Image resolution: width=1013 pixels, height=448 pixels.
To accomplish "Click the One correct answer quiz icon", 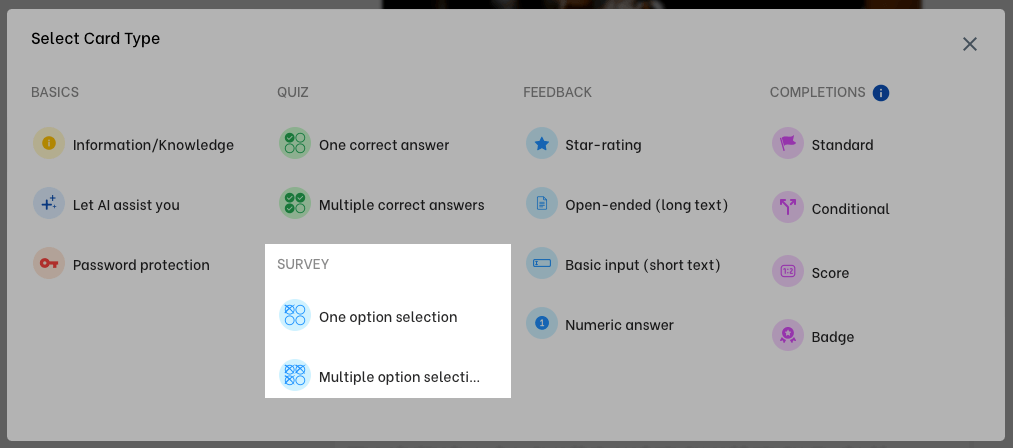I will coord(295,144).
